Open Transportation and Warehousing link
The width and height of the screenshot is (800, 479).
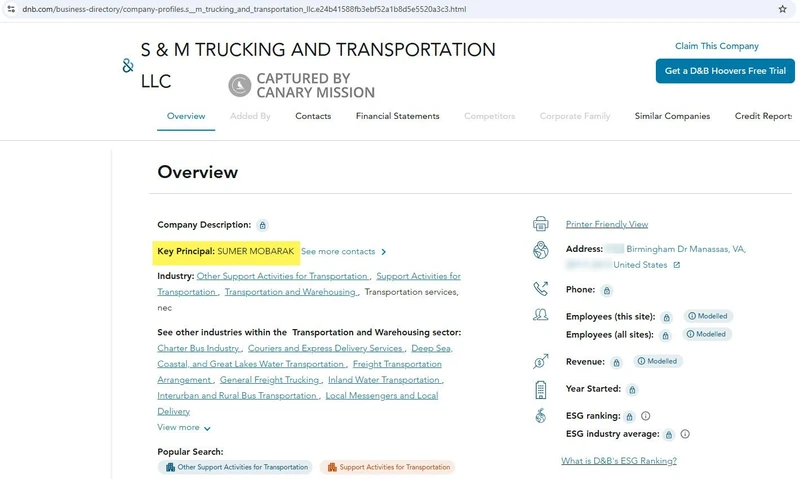pos(290,292)
